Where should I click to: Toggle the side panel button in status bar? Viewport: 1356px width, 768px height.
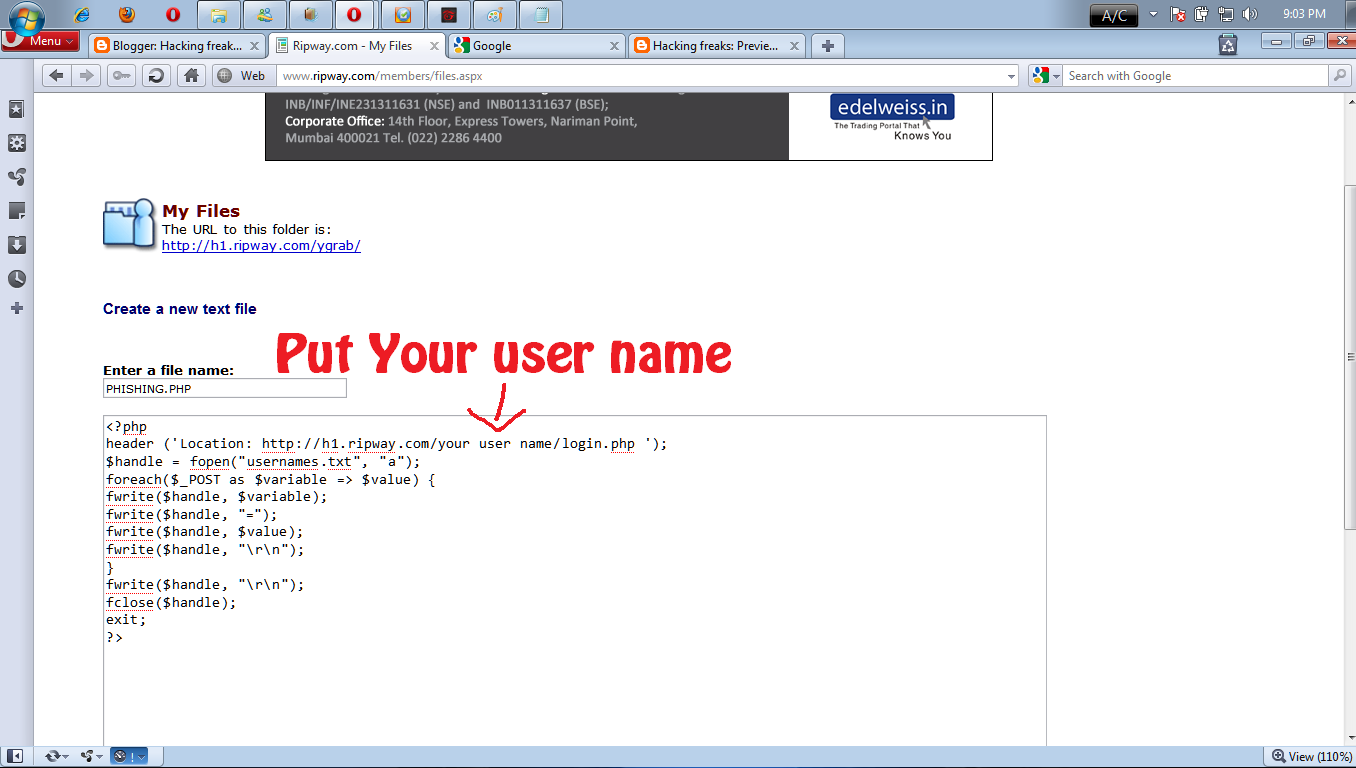click(15, 756)
